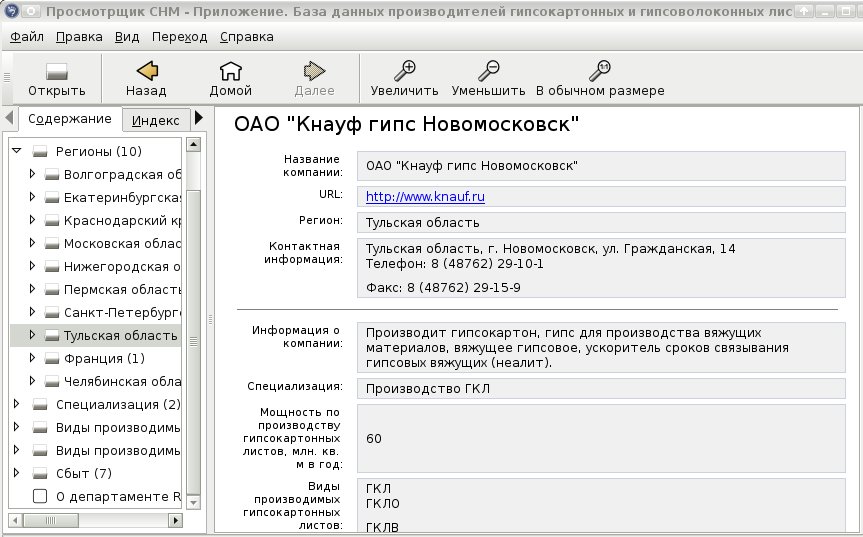This screenshot has width=863, height=537.
Task: Select О департаменте tree item
Action: (118, 497)
